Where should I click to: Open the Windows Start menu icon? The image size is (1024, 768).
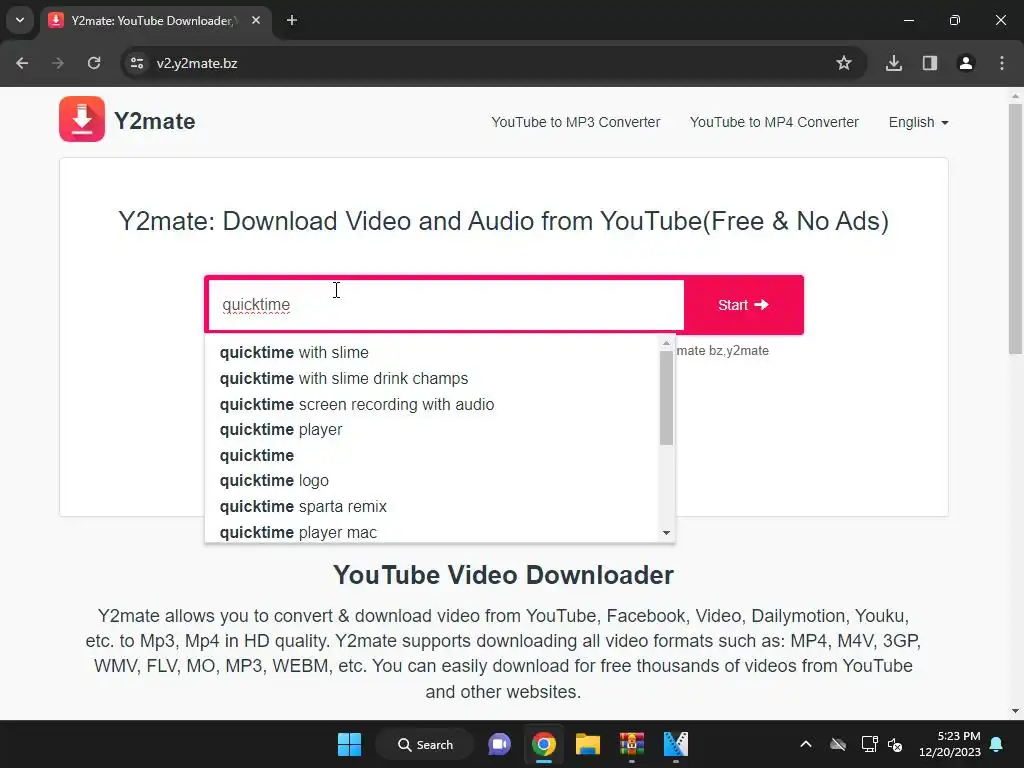349,744
